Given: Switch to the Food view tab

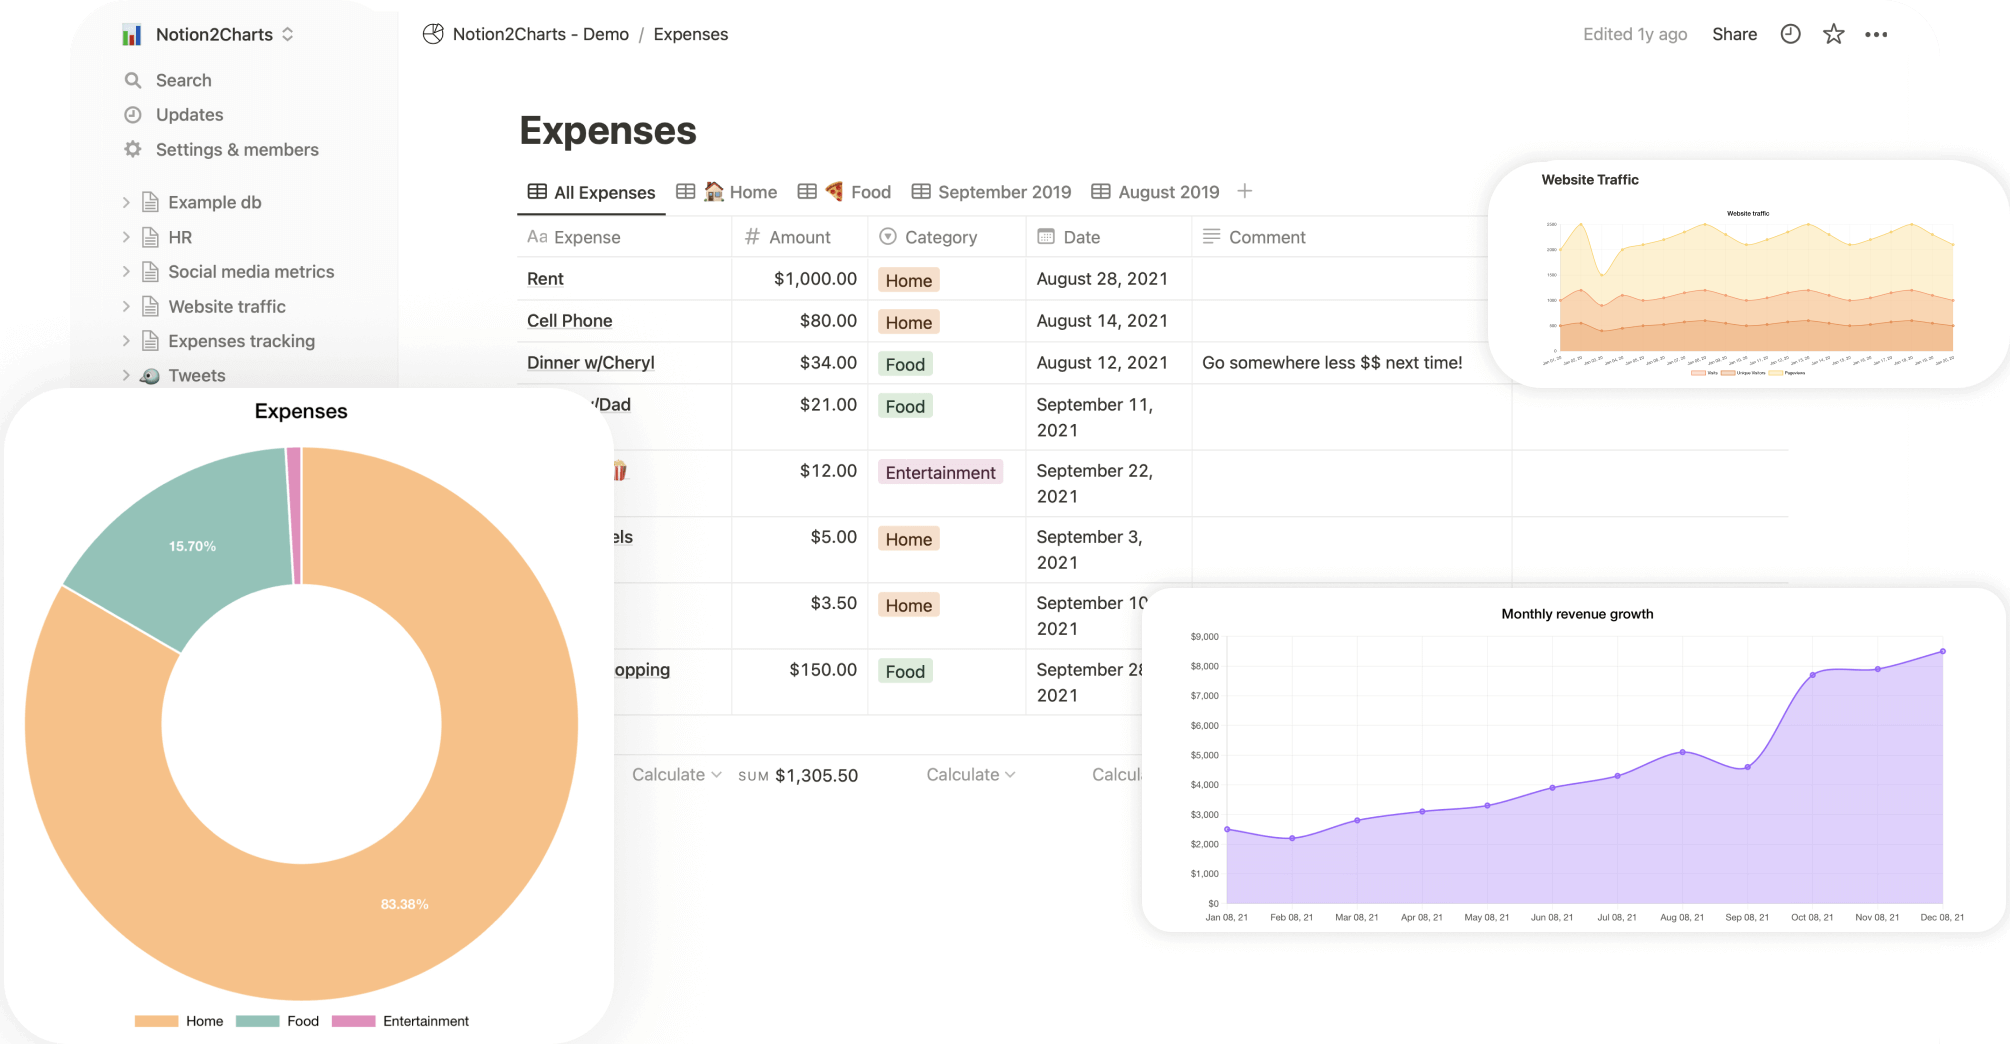Looking at the screenshot, I should (869, 191).
